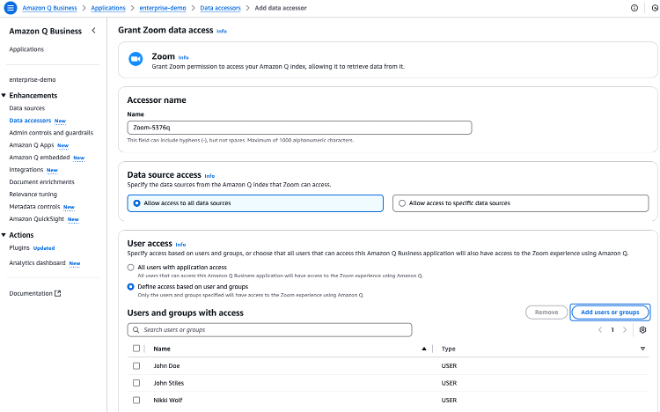Click Info link beside User access
This screenshot has height=412, width=660.
[181, 245]
